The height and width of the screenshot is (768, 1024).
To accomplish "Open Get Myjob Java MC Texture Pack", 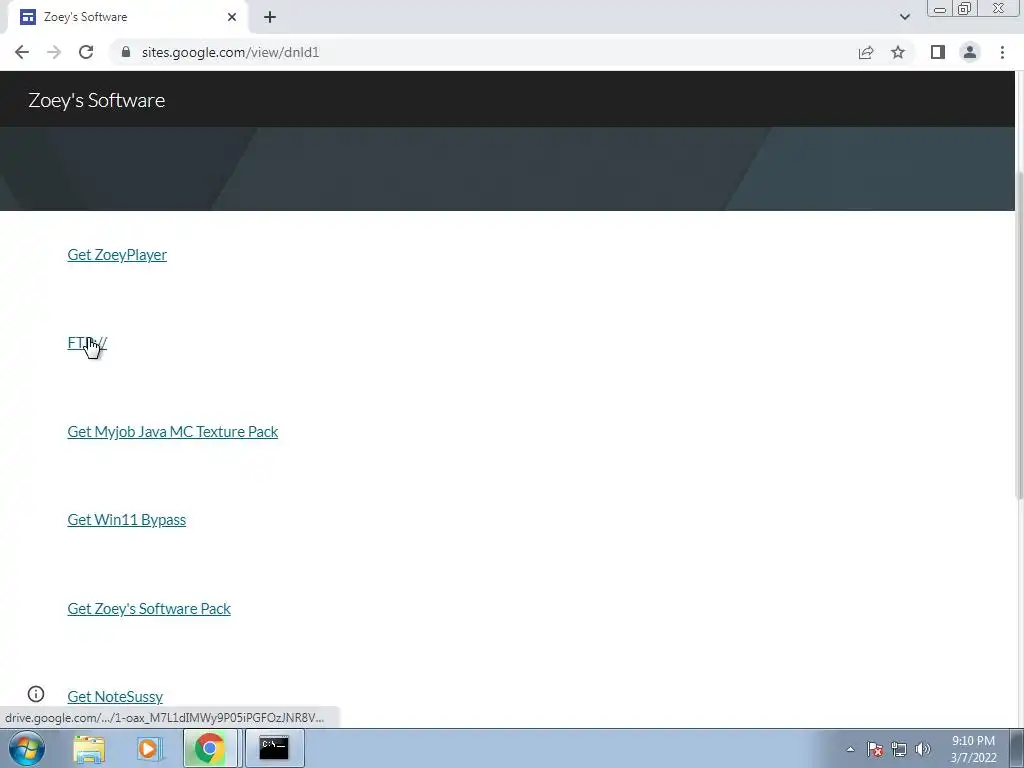I will (x=172, y=432).
